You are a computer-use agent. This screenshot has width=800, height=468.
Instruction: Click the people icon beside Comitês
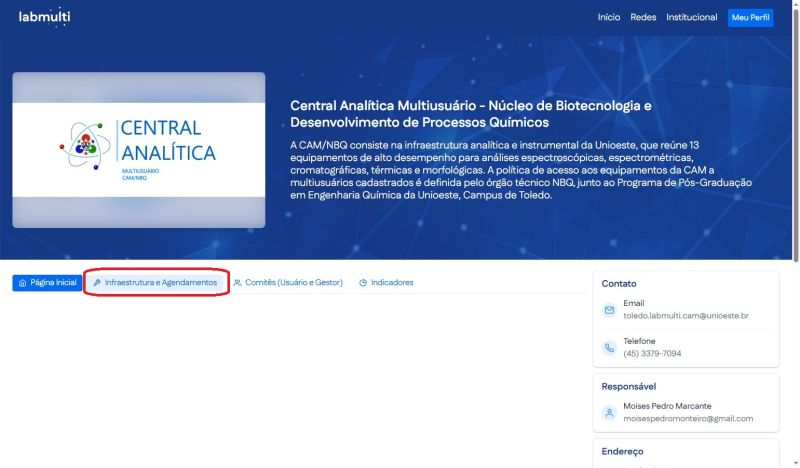point(237,283)
